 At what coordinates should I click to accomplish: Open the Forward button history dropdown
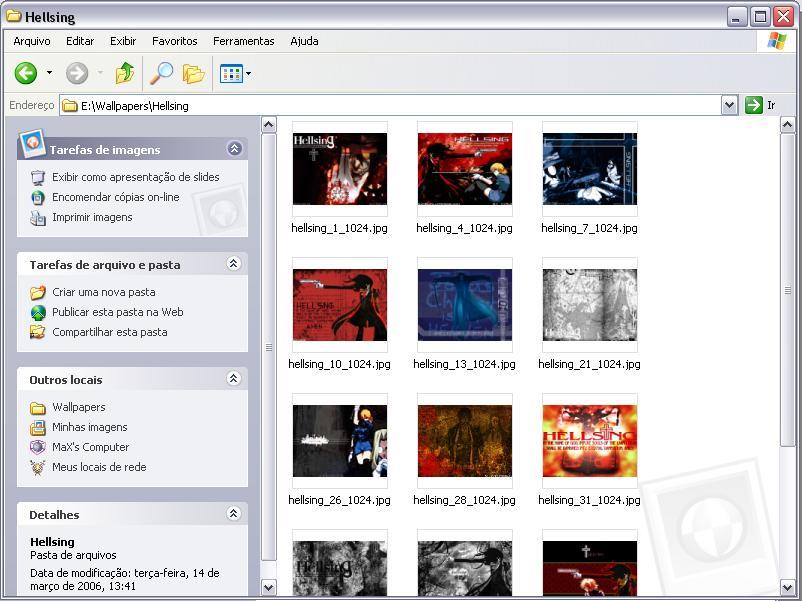100,73
